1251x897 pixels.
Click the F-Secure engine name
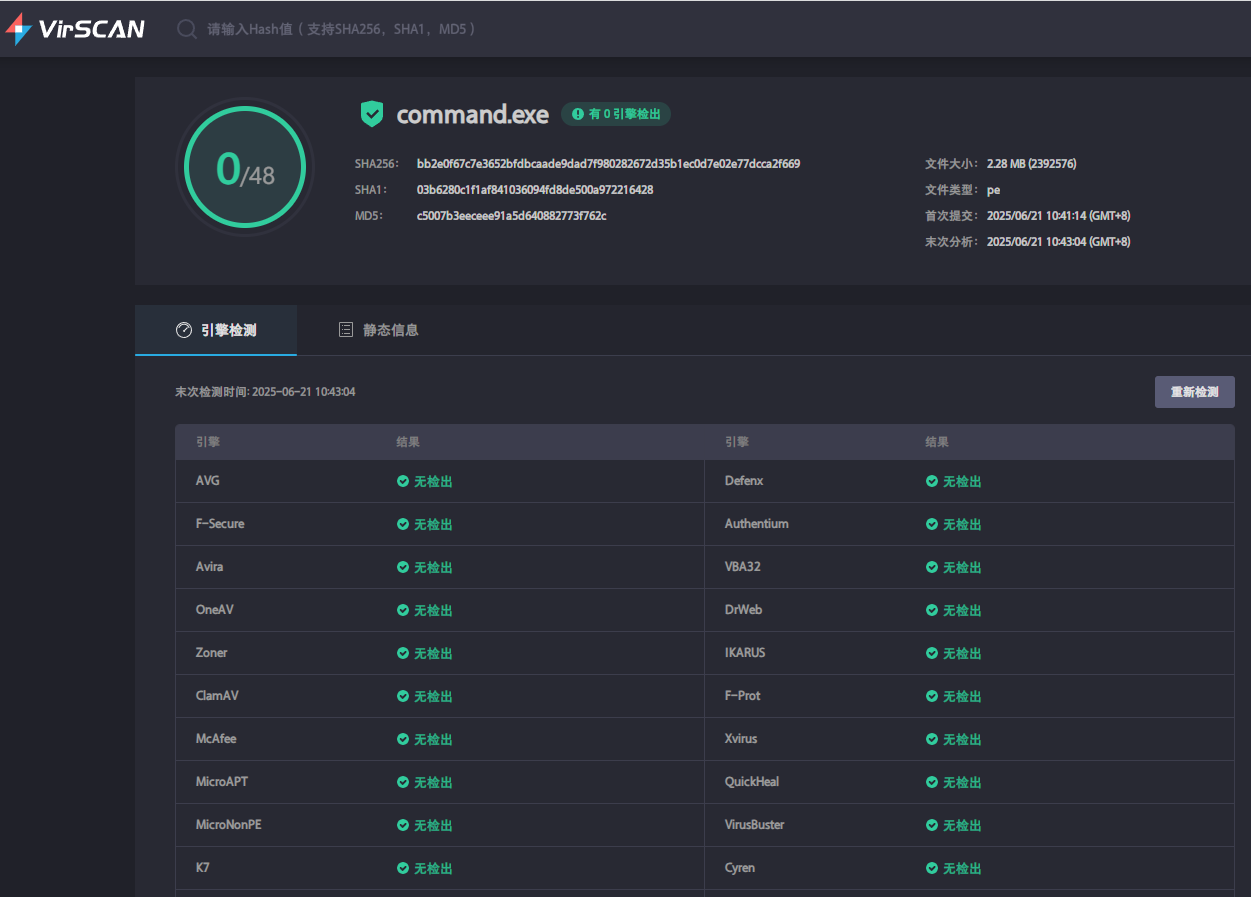click(x=220, y=524)
